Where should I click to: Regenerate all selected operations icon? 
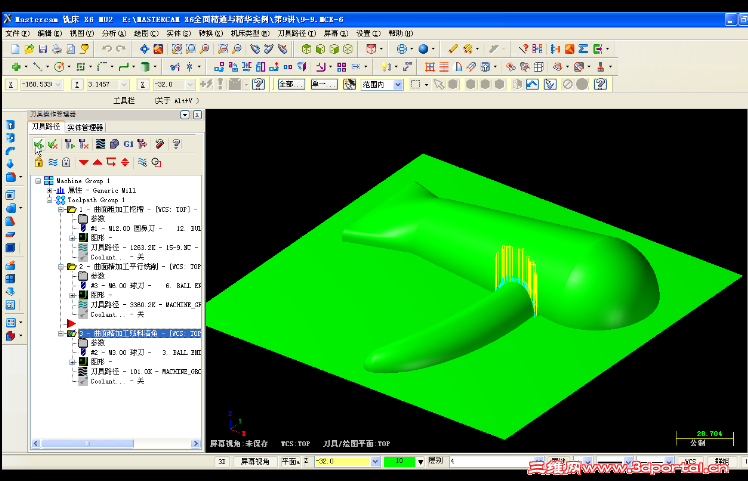[x=70, y=144]
